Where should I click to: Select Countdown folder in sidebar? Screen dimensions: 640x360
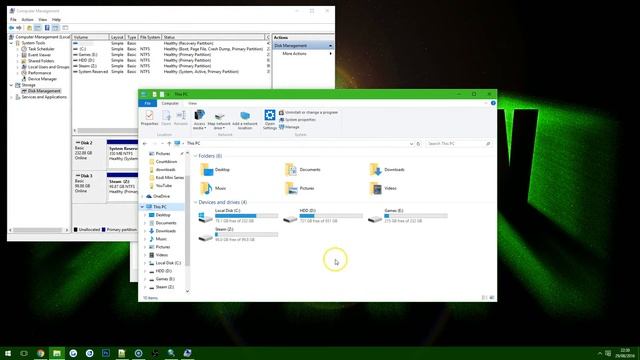(163, 162)
